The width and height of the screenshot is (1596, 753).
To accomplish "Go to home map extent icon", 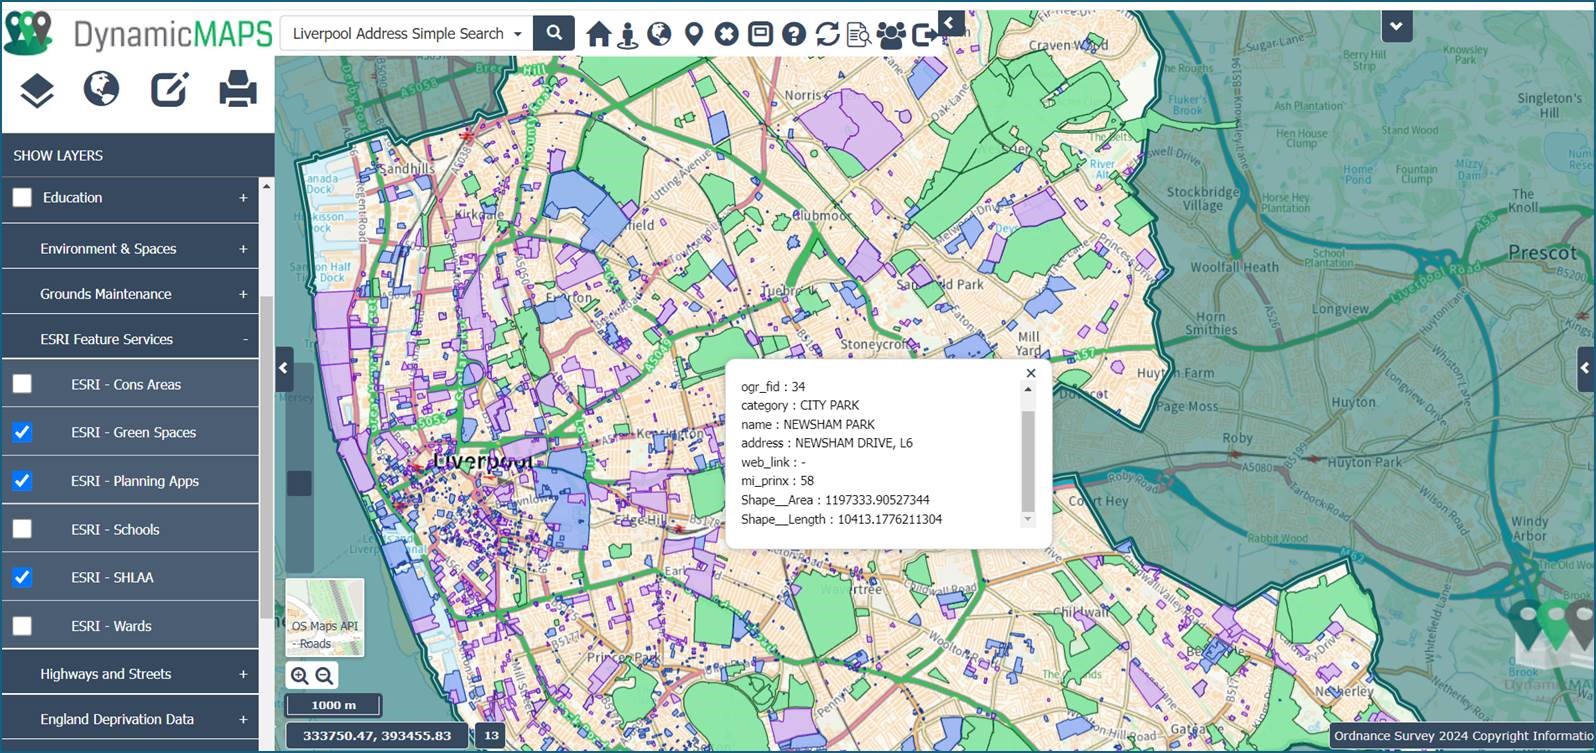I will (x=598, y=34).
